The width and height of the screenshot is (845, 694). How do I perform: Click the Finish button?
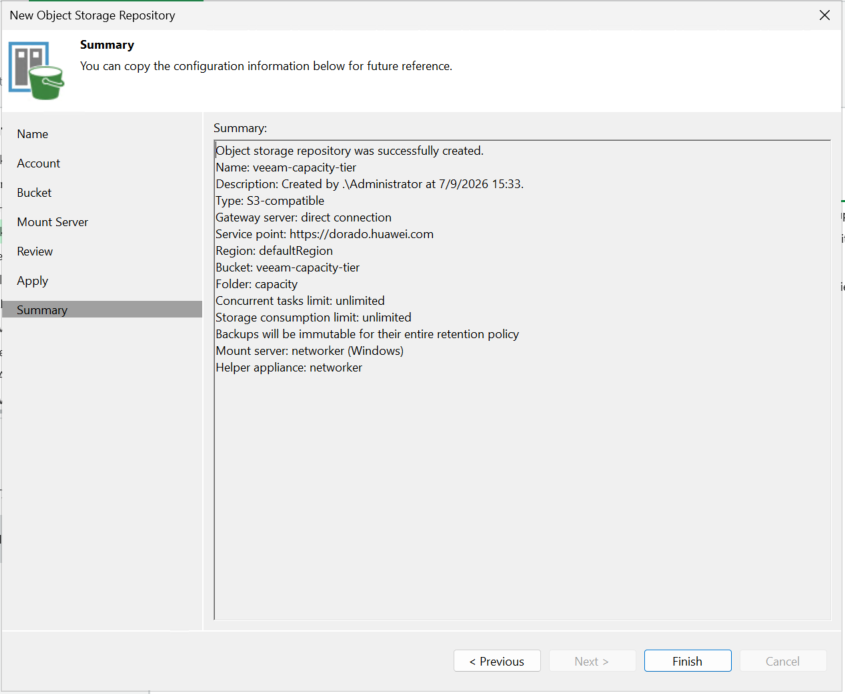tap(688, 661)
